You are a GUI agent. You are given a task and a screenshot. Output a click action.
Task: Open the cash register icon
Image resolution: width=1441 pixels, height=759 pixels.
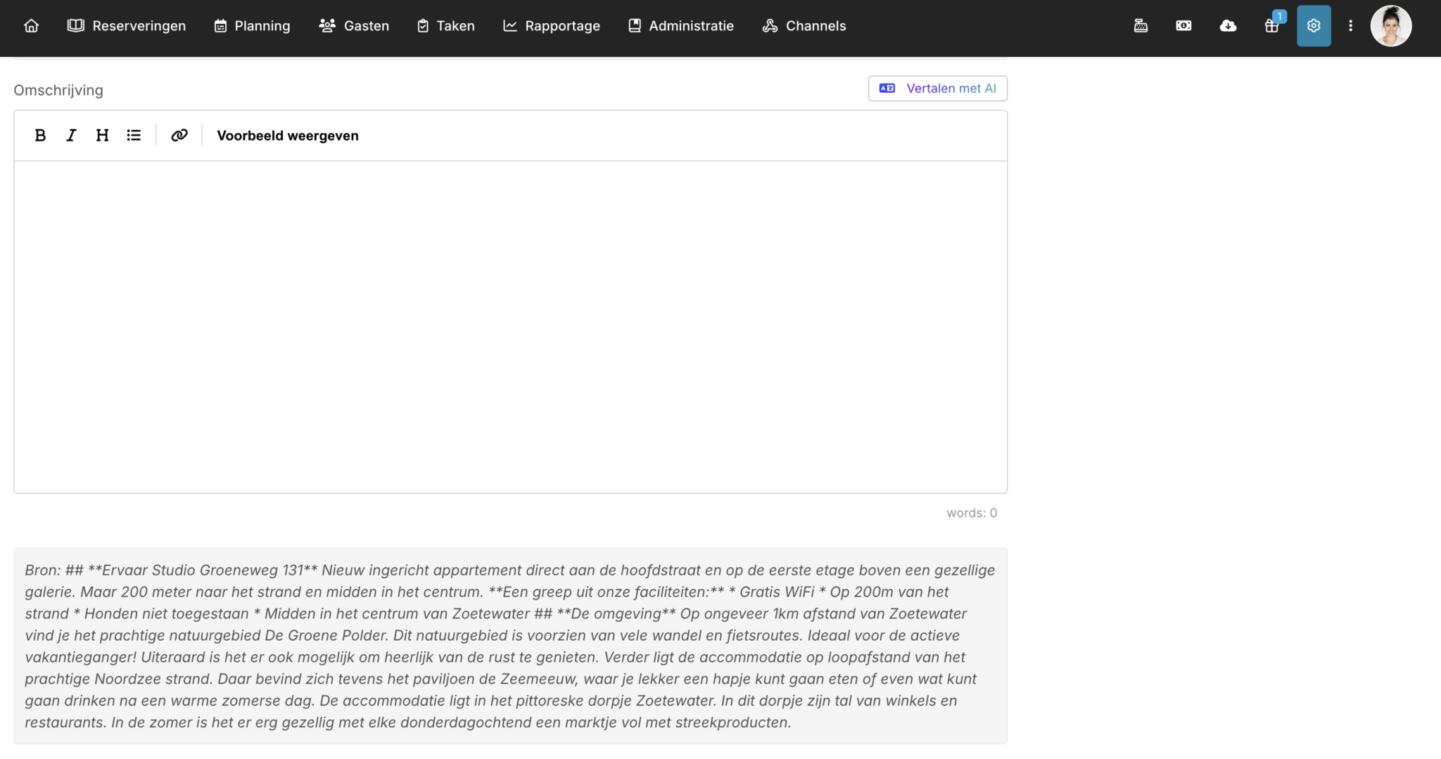pyautogui.click(x=1140, y=26)
